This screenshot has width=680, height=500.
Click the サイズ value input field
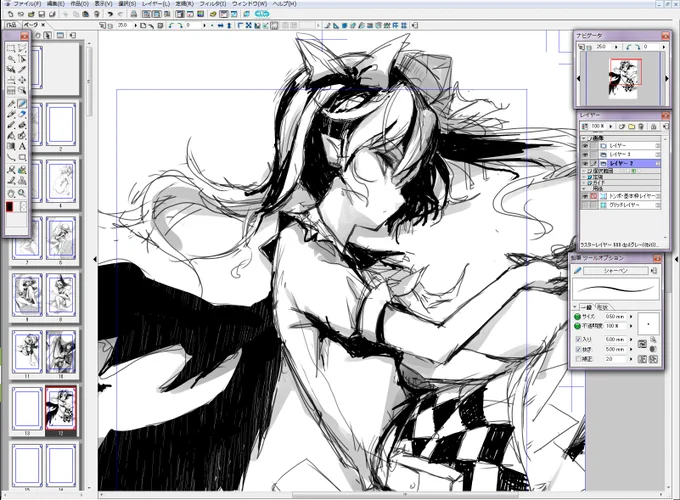(x=616, y=317)
